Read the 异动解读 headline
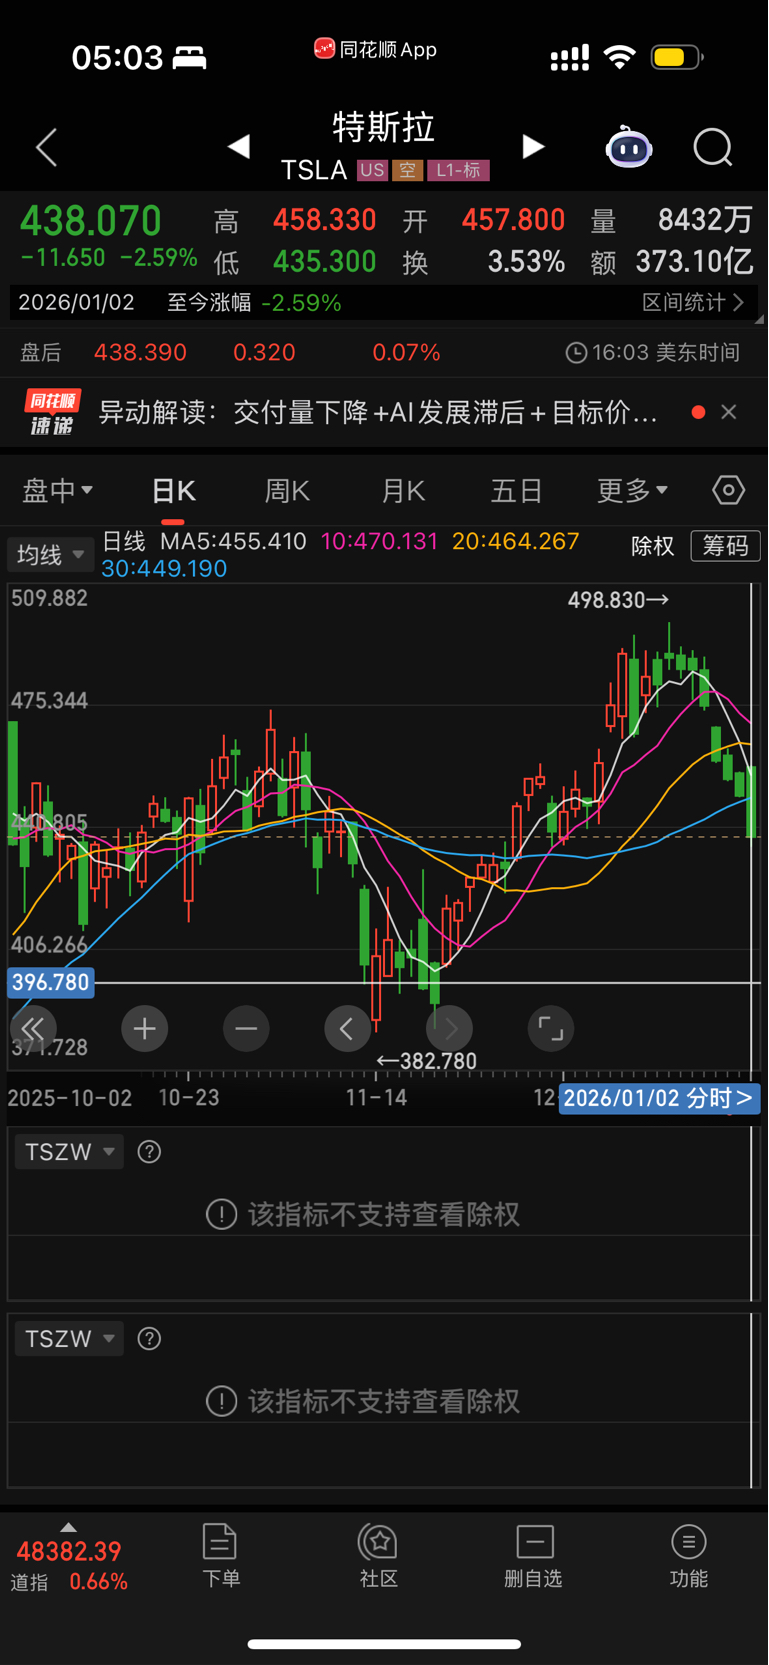The height and width of the screenshot is (1665, 769). pos(378,412)
